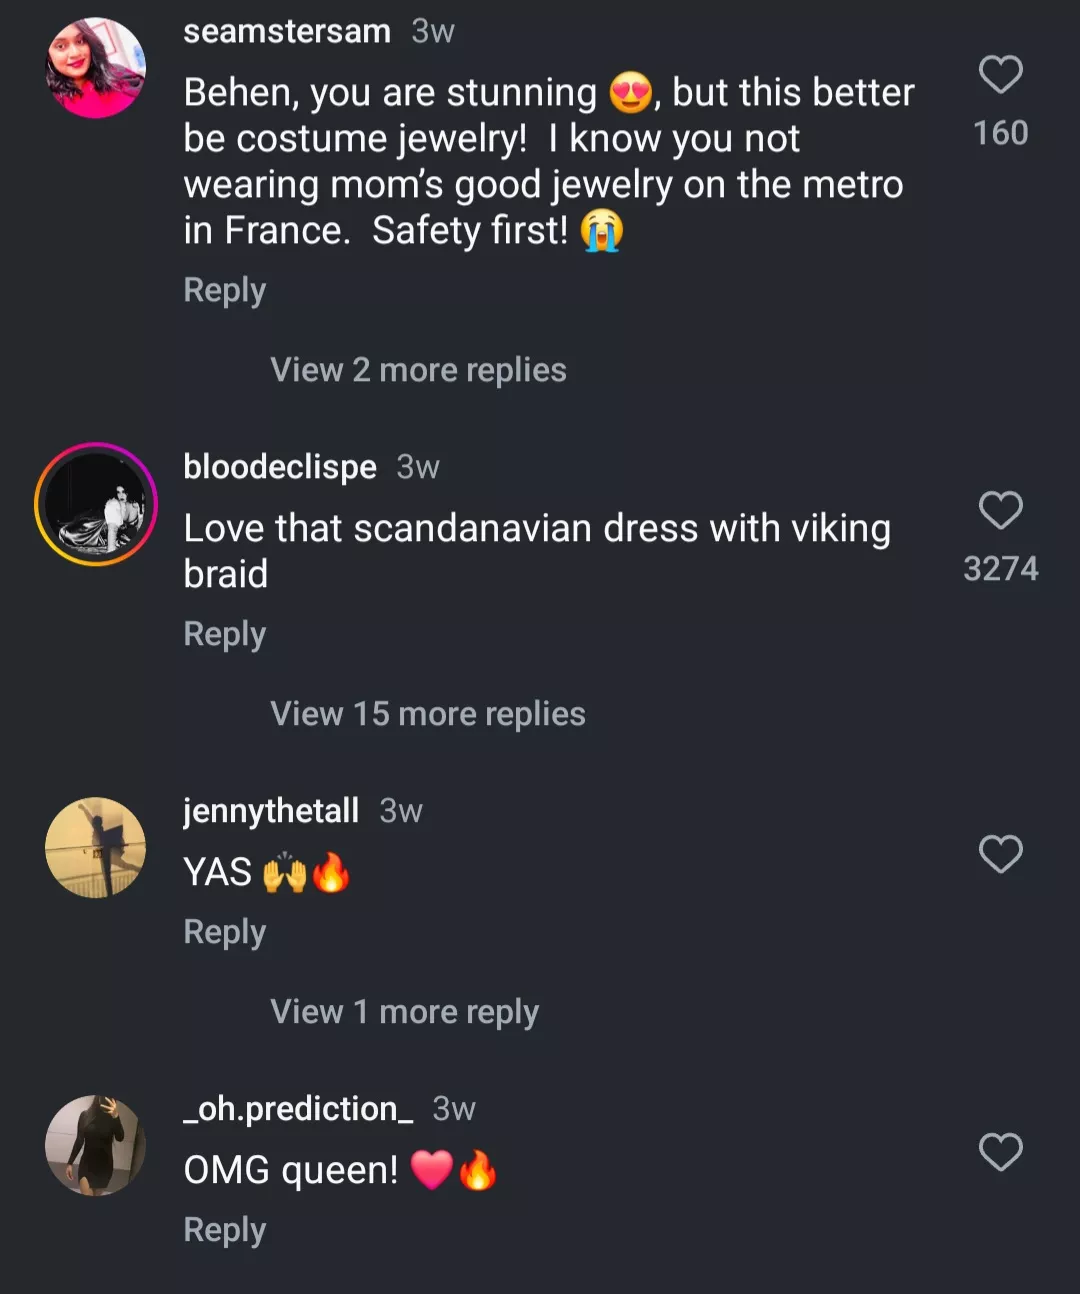The image size is (1080, 1294).
Task: Open the seamstersam username link
Action: pyautogui.click(x=287, y=31)
